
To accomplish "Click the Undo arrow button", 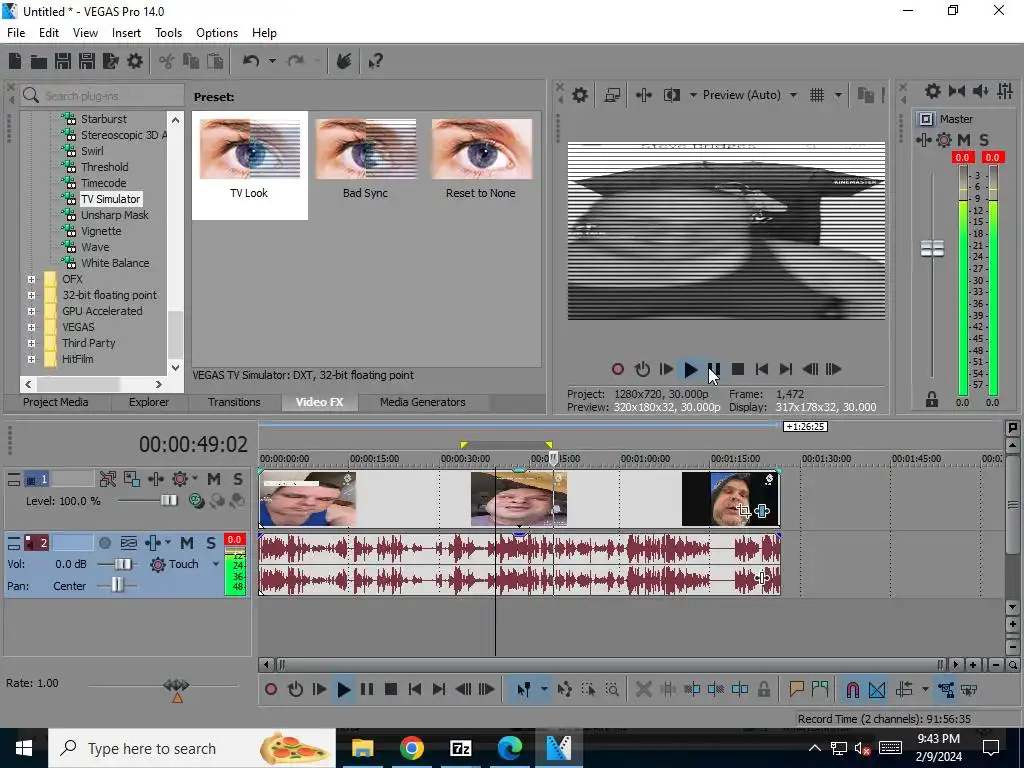I will (251, 61).
